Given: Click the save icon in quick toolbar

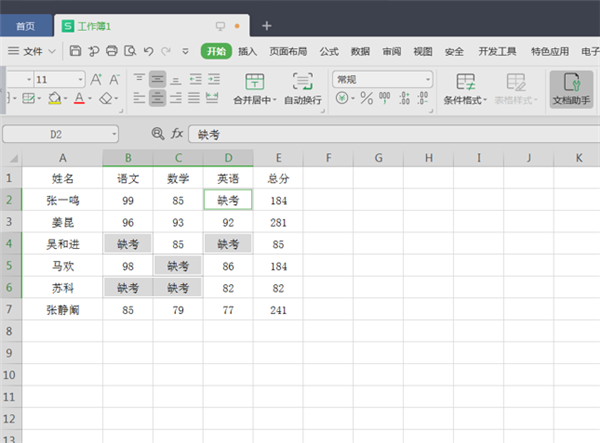Looking at the screenshot, I should point(76,51).
